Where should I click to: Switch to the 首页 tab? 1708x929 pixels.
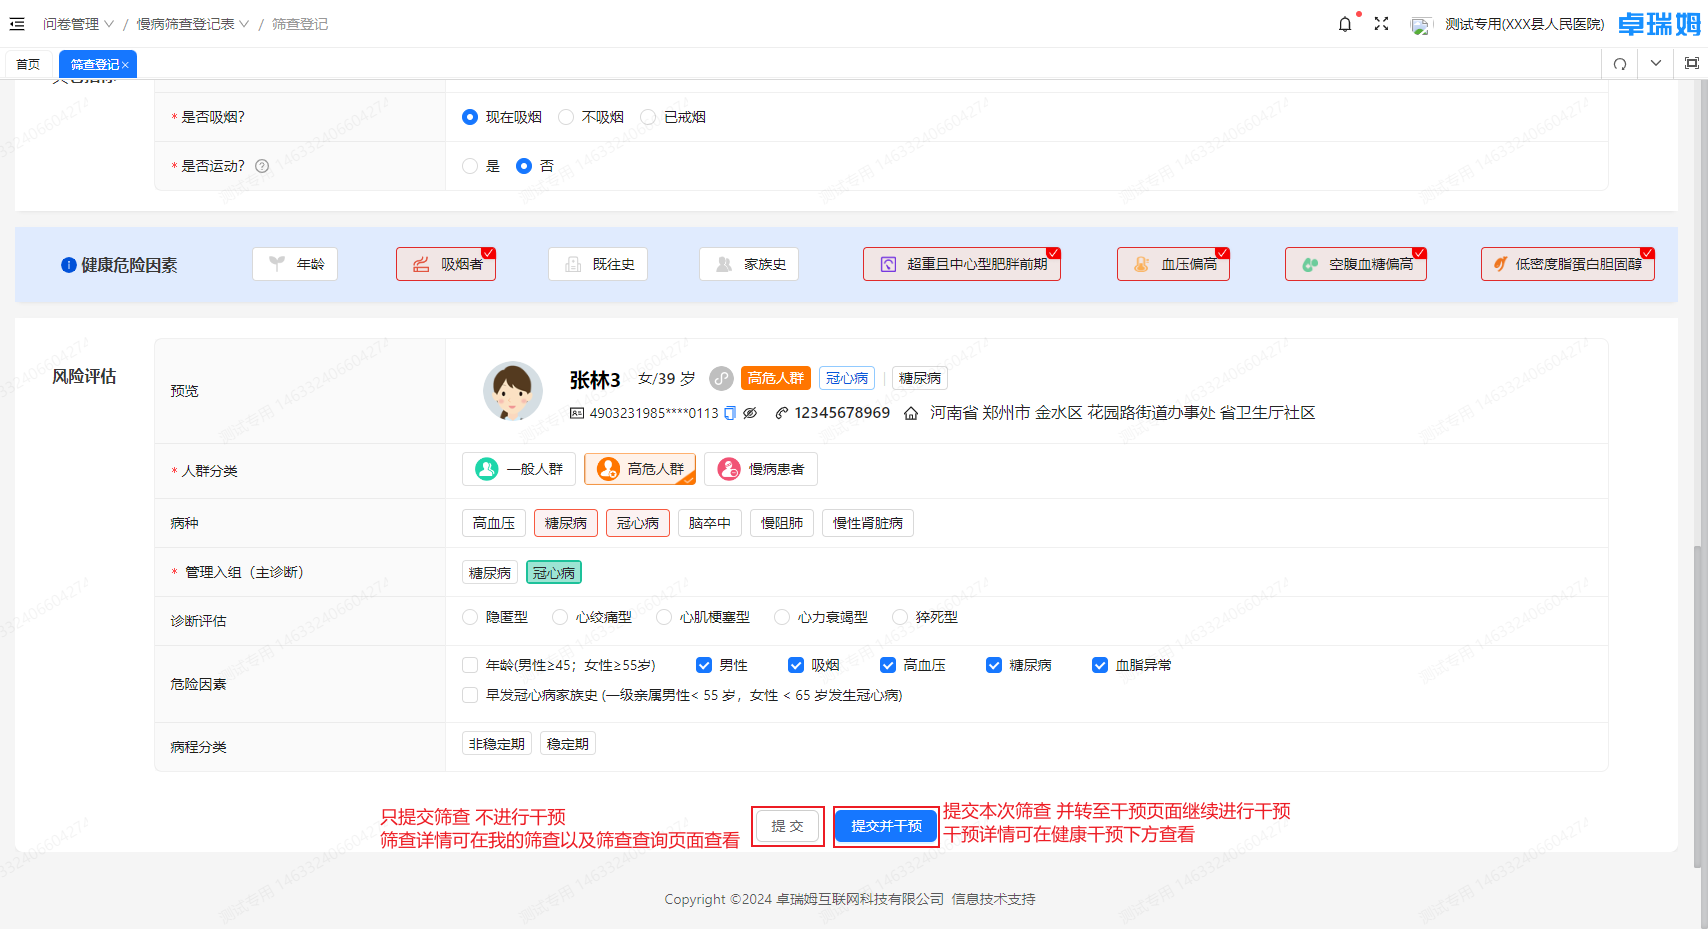point(28,63)
